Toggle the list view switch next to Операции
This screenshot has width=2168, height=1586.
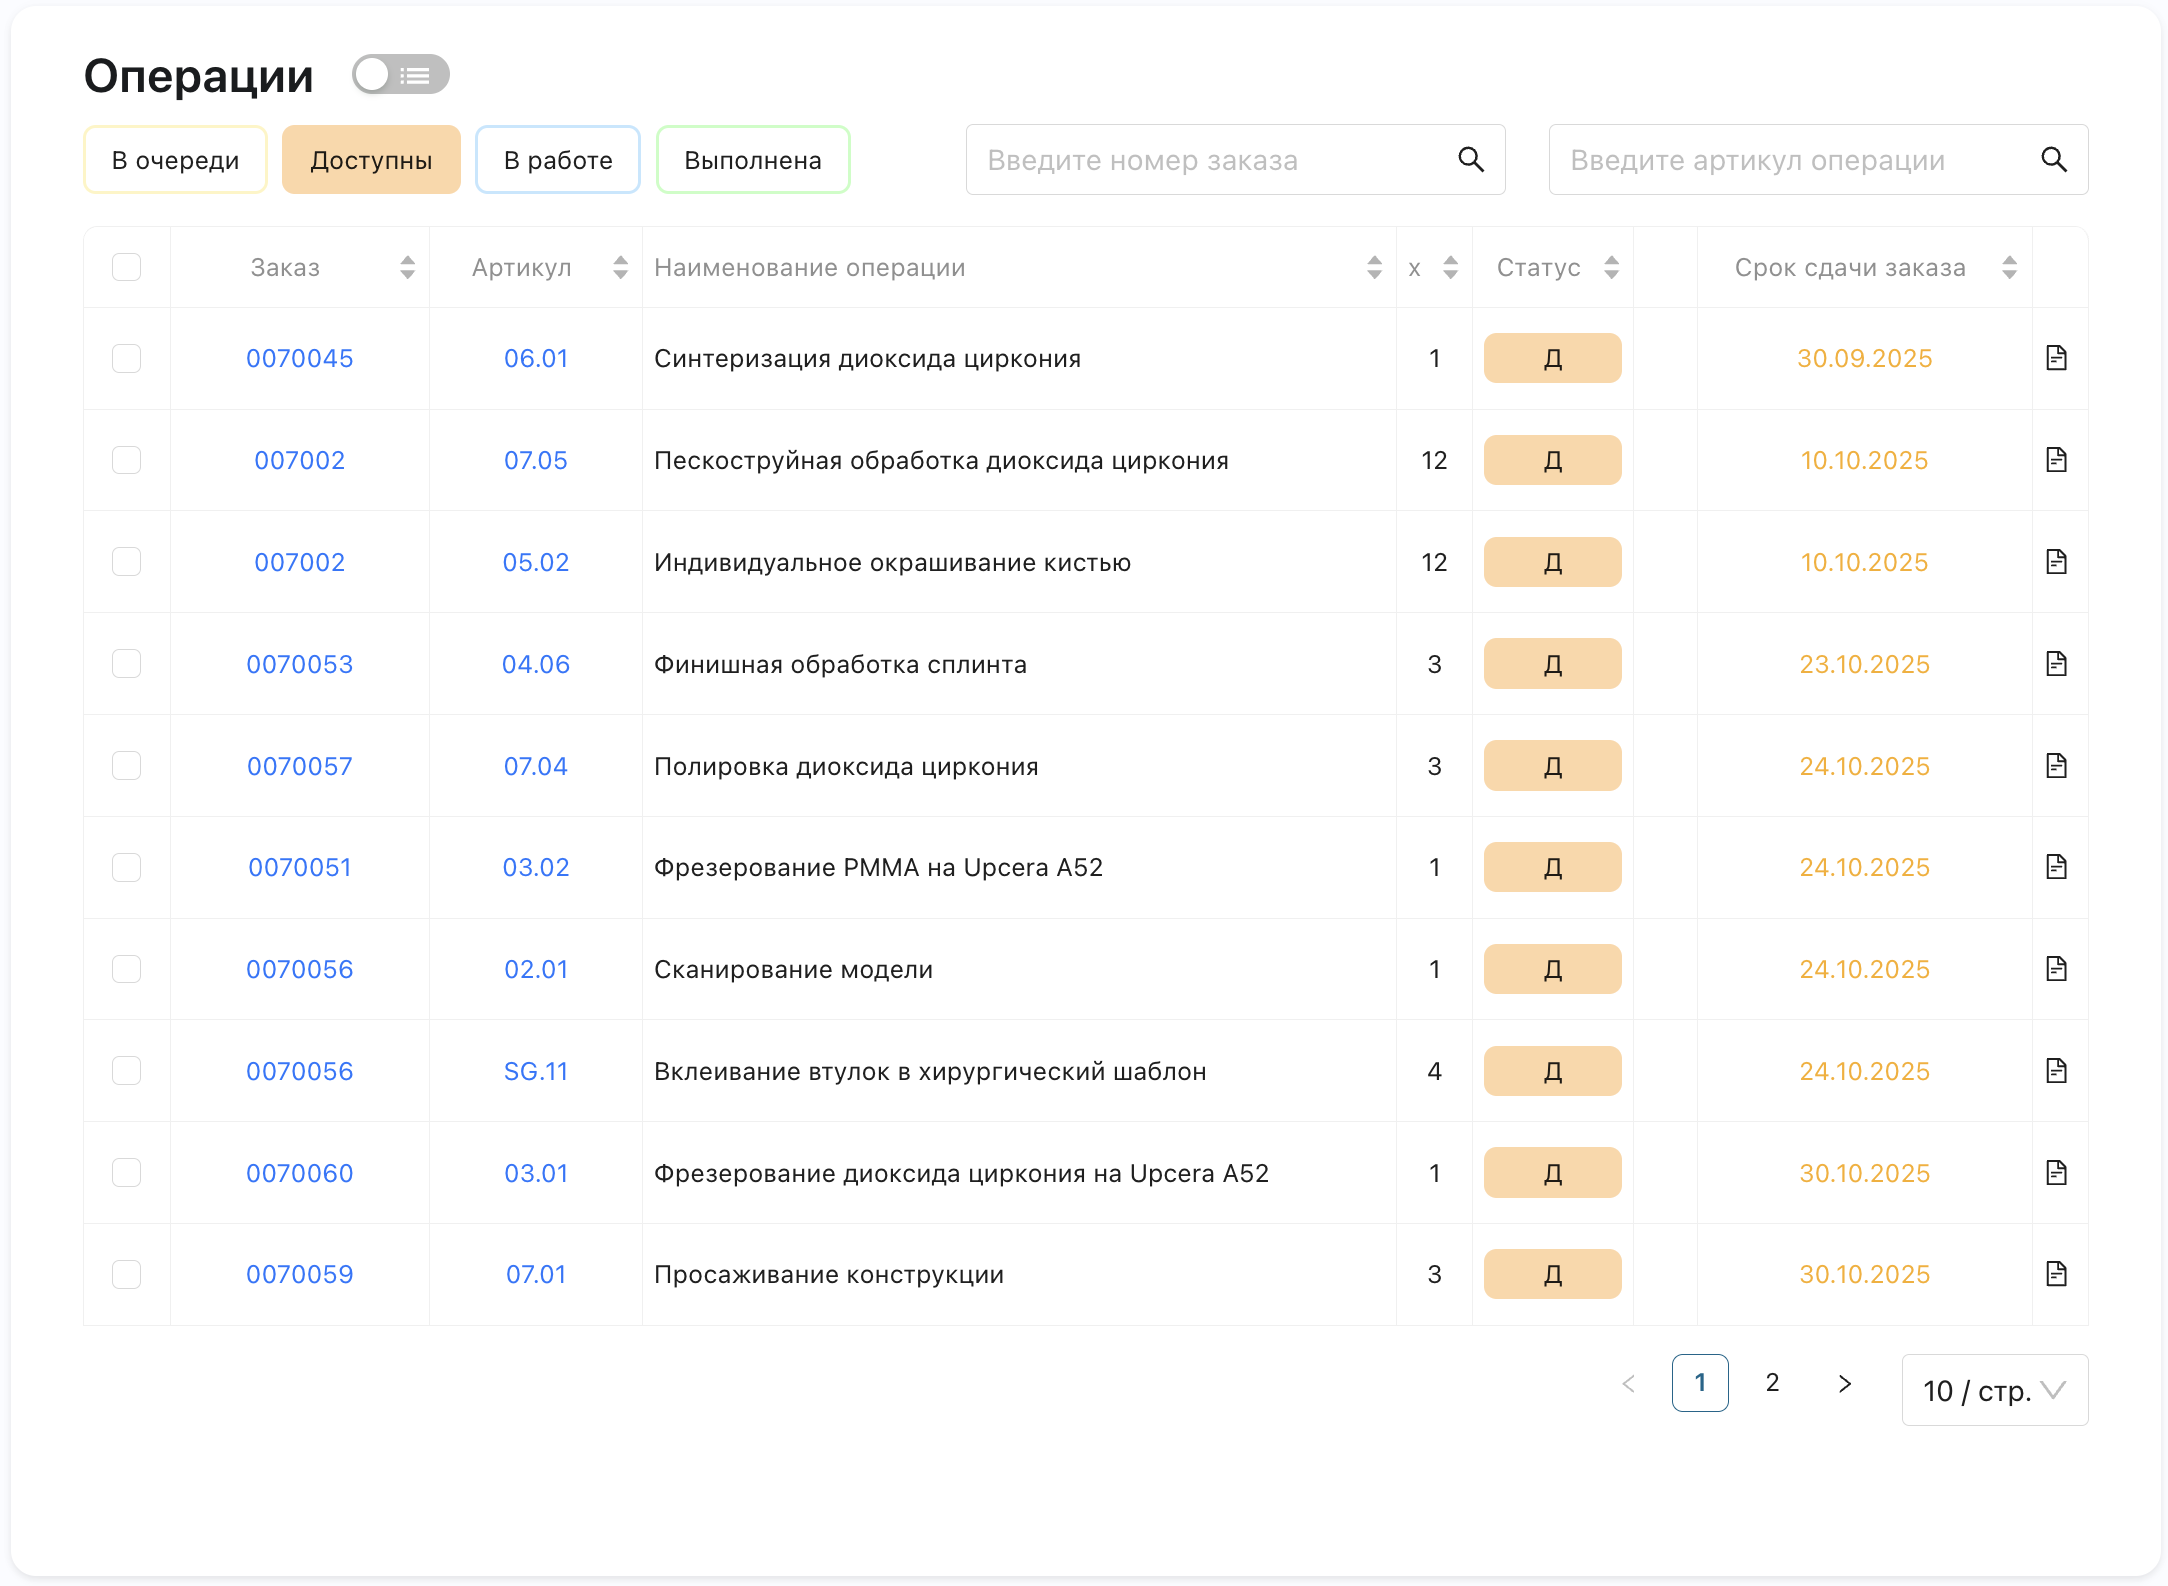[x=400, y=75]
